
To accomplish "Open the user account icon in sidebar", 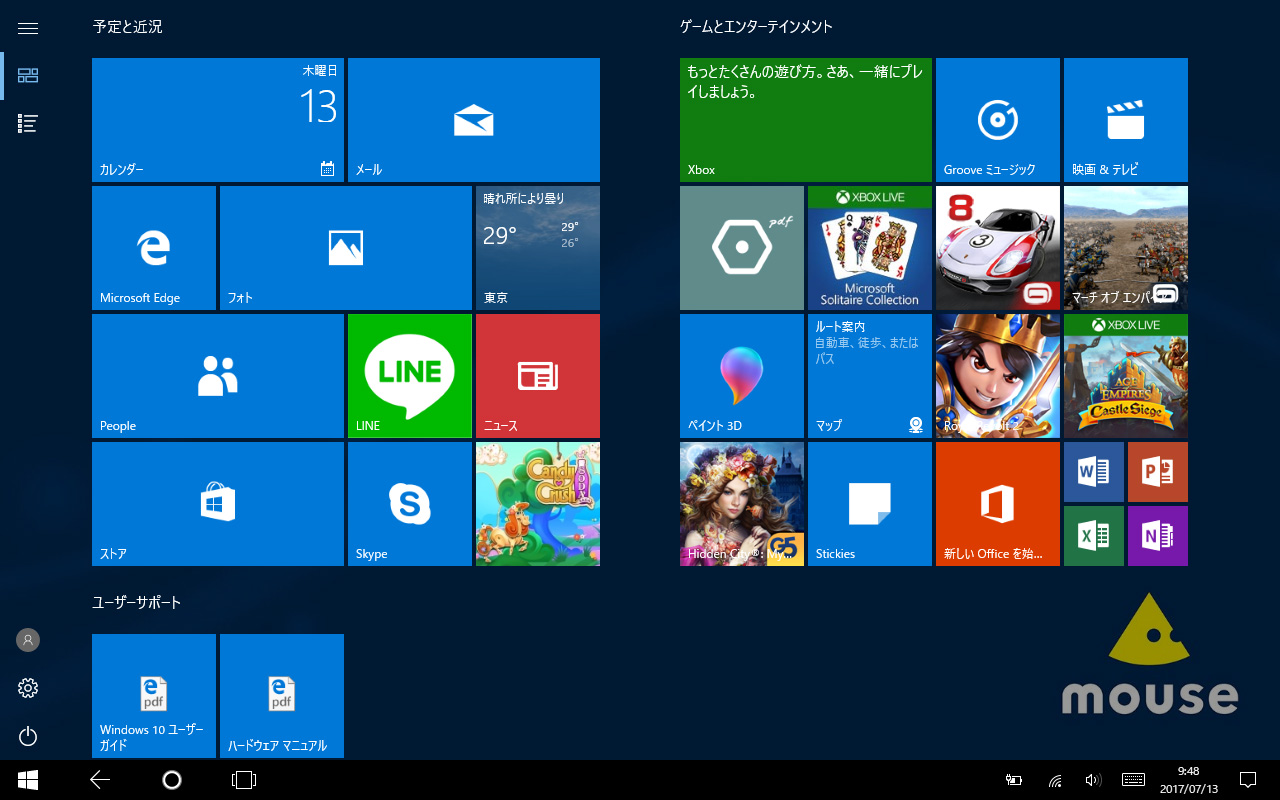I will point(27,640).
